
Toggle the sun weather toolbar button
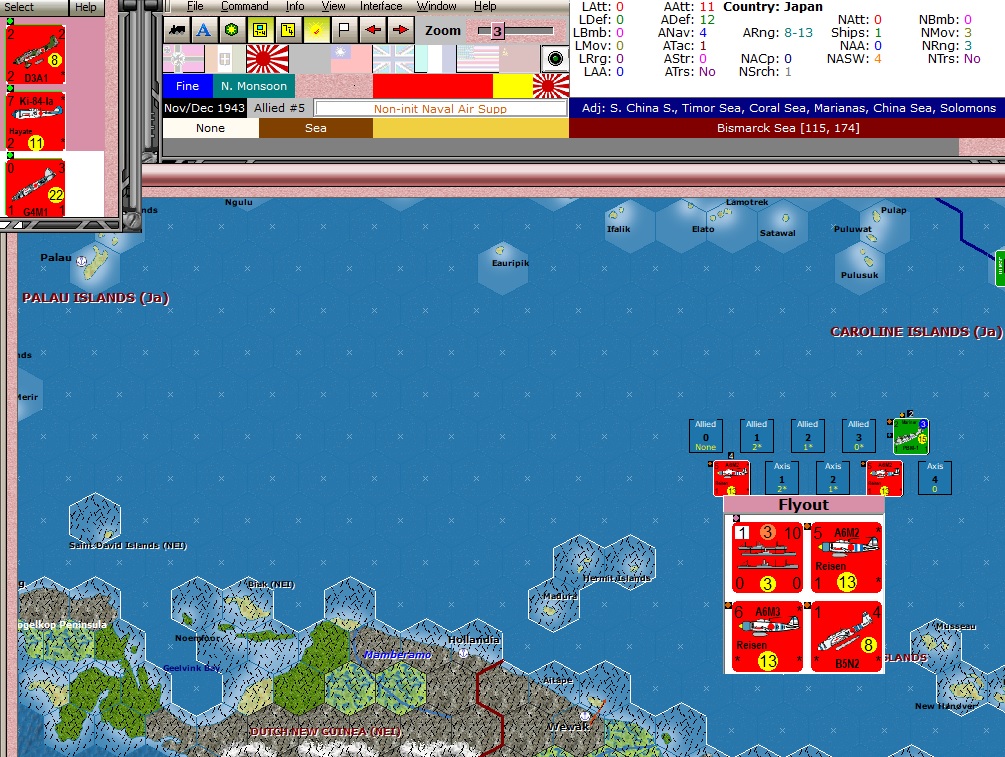tap(316, 30)
